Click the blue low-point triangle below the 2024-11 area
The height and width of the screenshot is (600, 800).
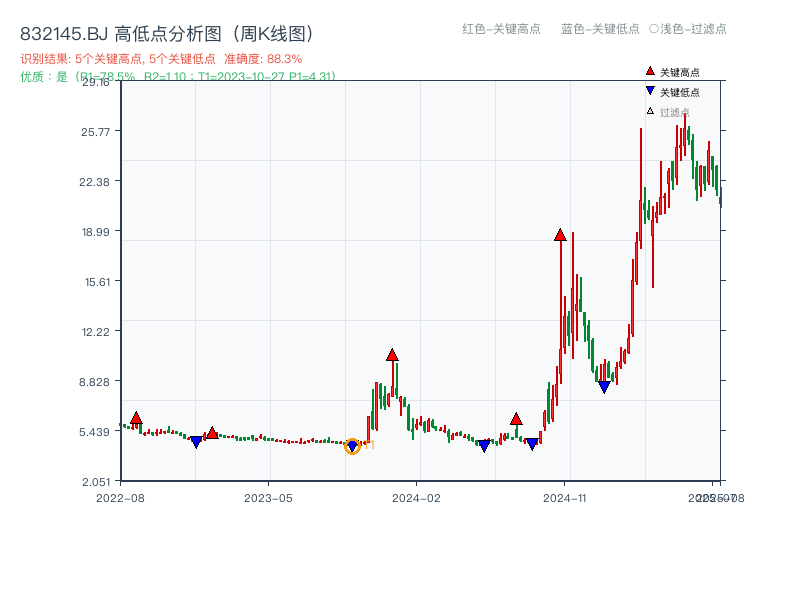[x=604, y=386]
